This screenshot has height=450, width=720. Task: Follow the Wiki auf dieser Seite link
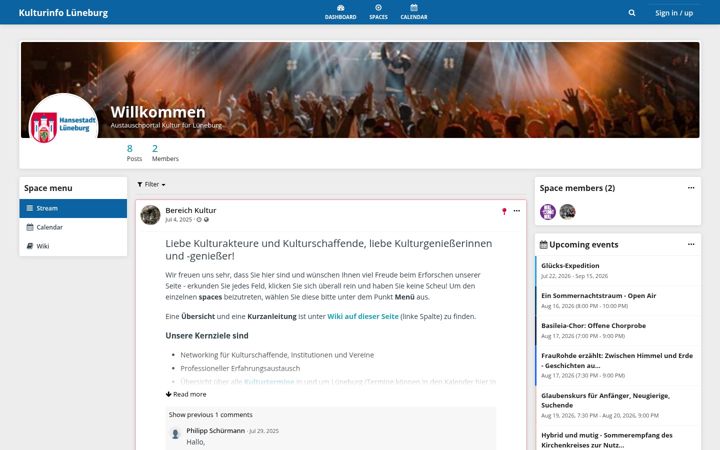click(x=363, y=316)
